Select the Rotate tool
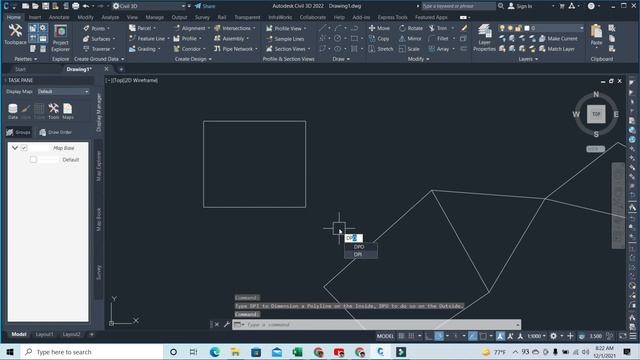640x360 pixels. (411, 28)
